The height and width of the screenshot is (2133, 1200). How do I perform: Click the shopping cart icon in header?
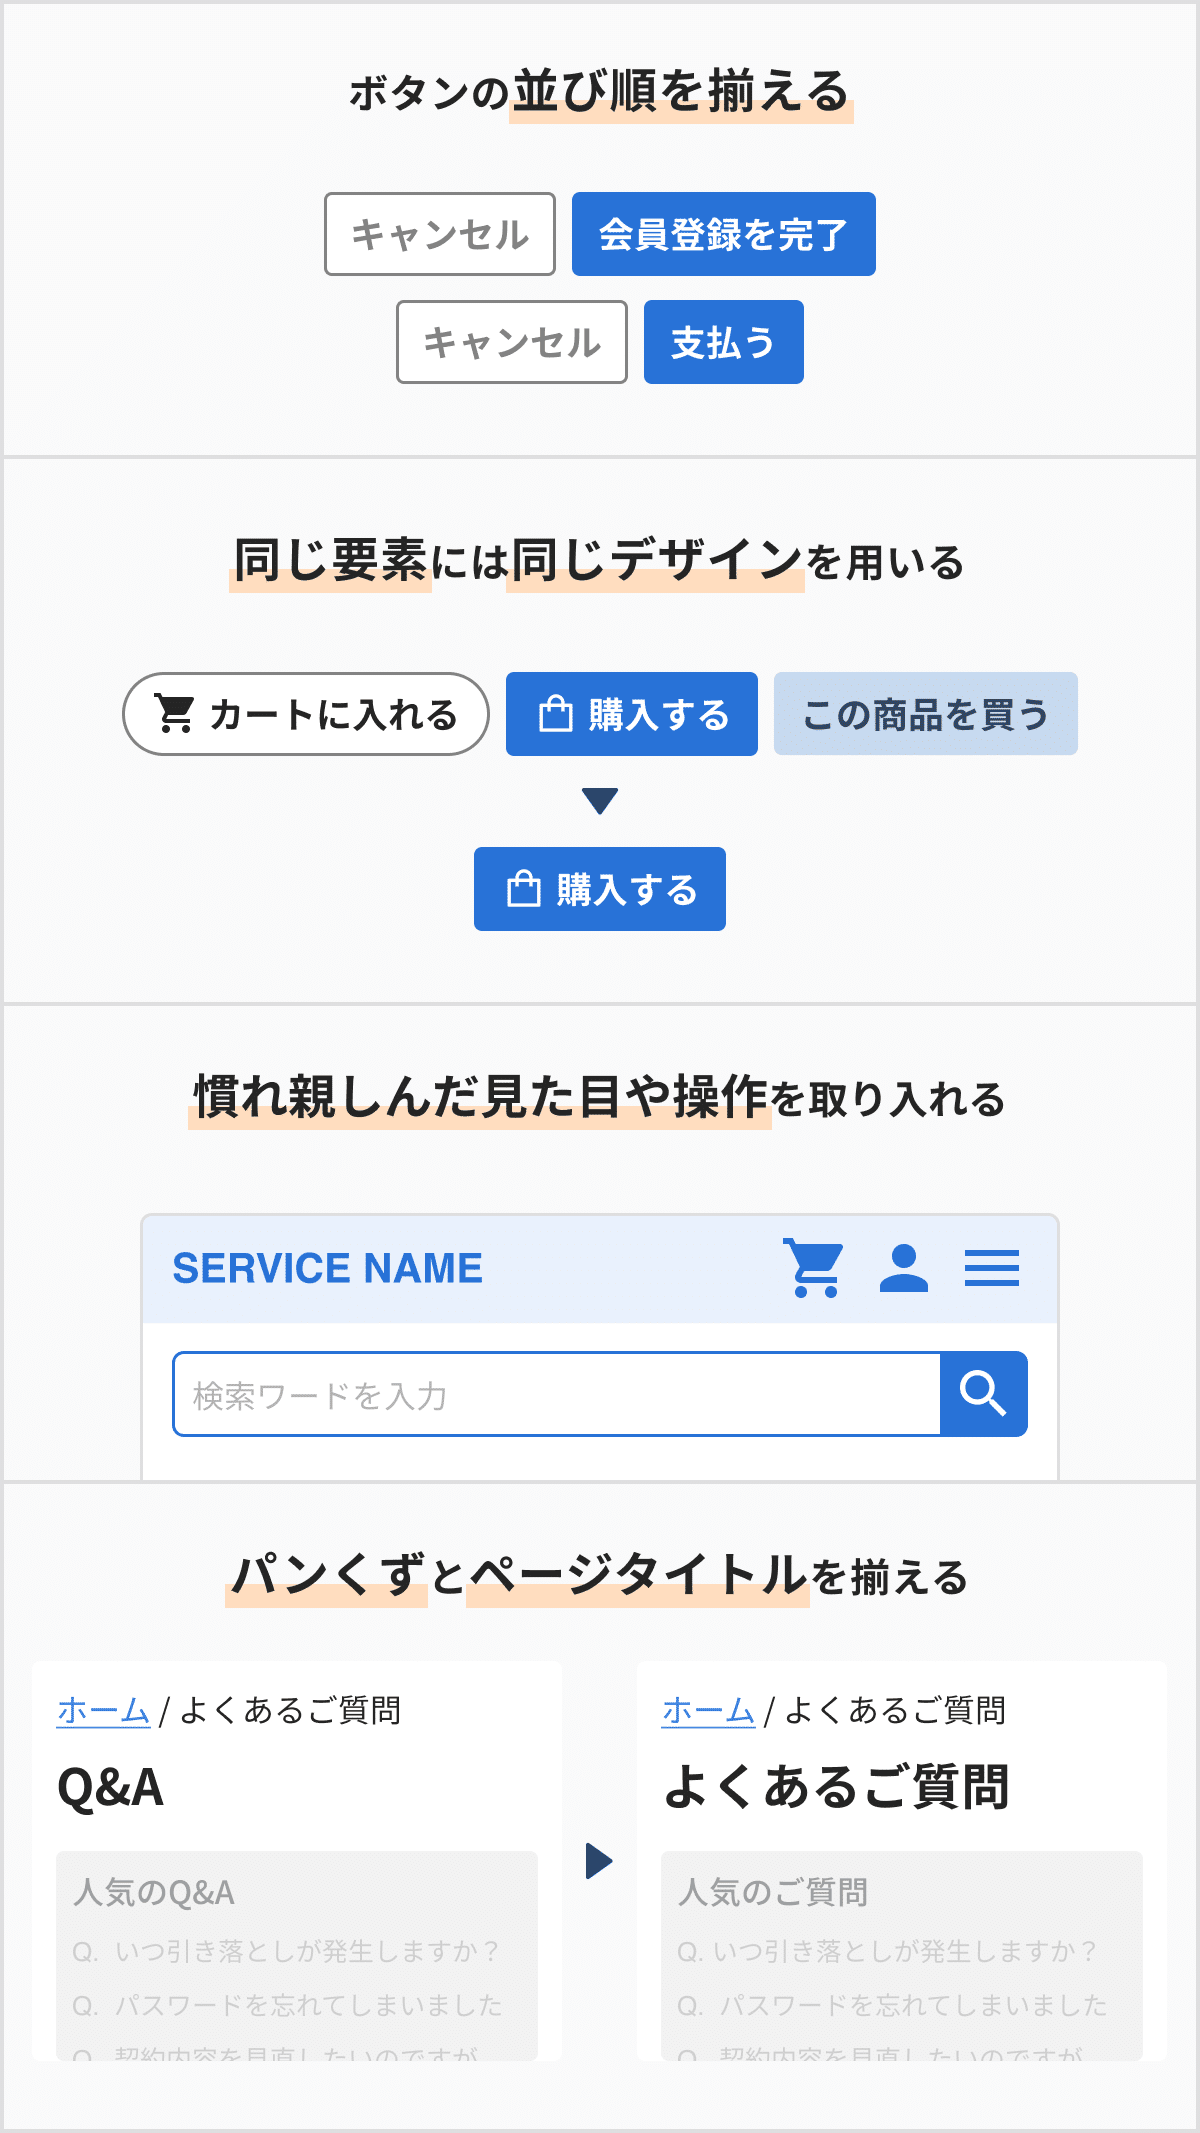[x=814, y=1268]
